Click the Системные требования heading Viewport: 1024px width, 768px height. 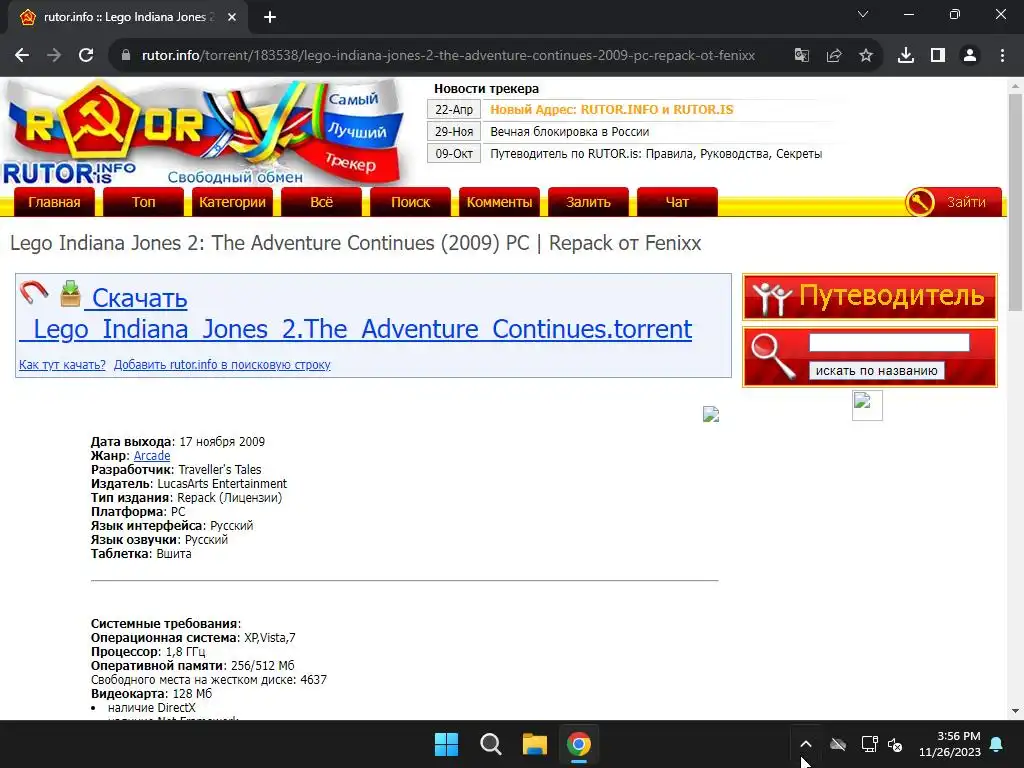[166, 624]
